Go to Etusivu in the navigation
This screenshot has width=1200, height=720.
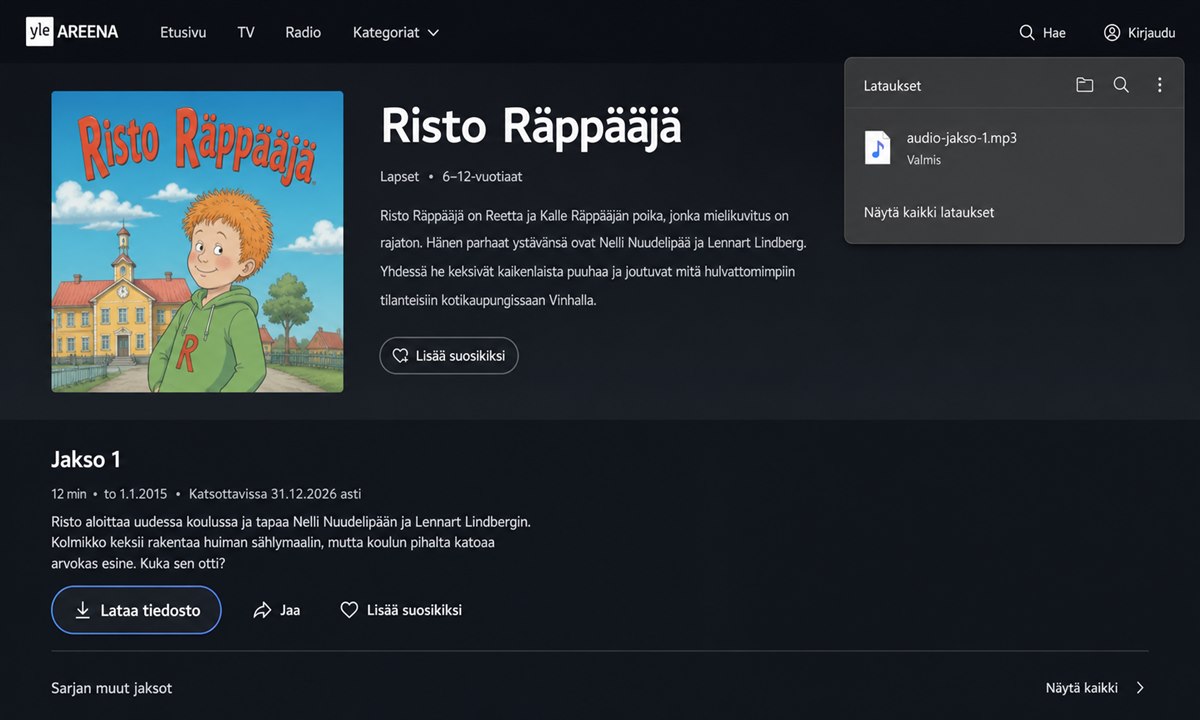[x=183, y=32]
